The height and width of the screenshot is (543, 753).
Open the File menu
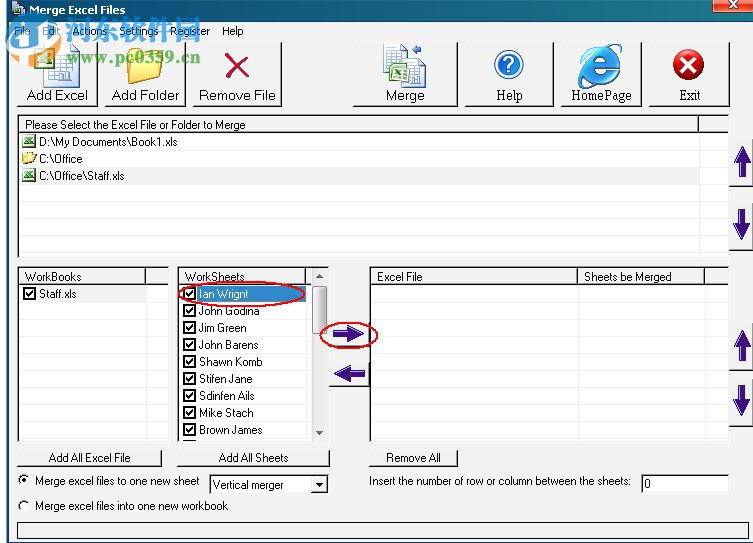[22, 31]
